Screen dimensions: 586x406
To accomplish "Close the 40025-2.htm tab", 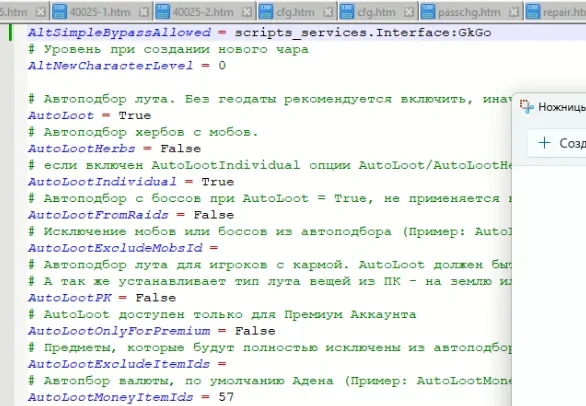I will (247, 12).
